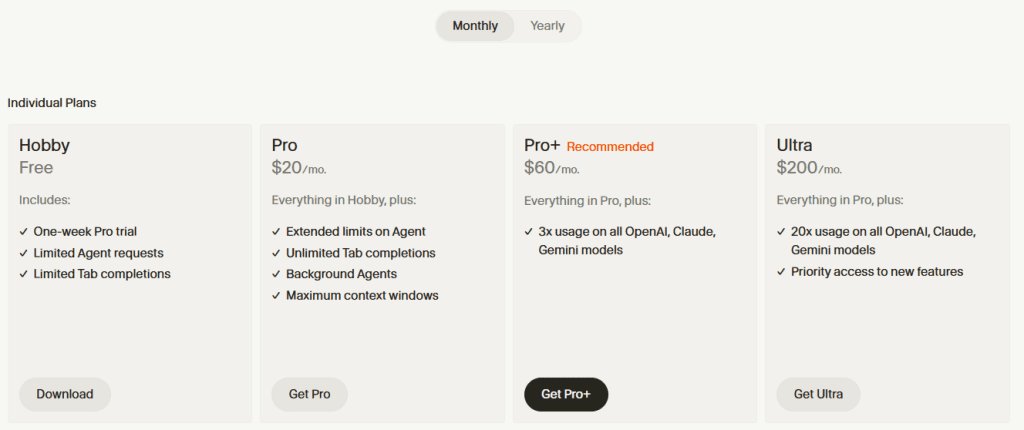The width and height of the screenshot is (1024, 430).
Task: Click the Individual Plans heading
Action: pyautogui.click(x=52, y=102)
